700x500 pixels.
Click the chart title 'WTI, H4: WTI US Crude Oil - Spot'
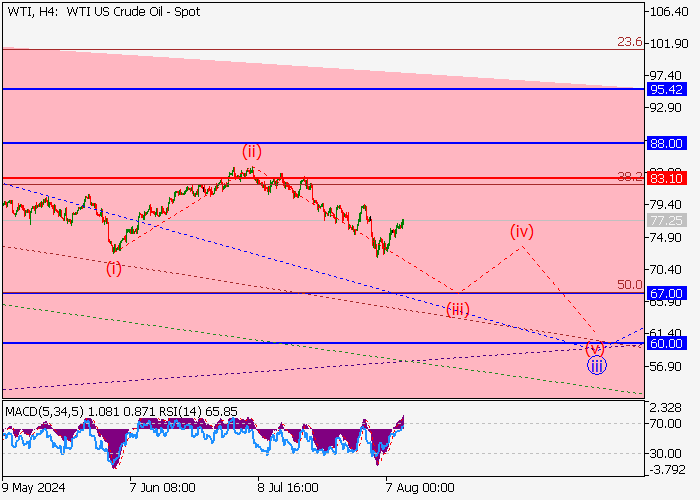[104, 12]
